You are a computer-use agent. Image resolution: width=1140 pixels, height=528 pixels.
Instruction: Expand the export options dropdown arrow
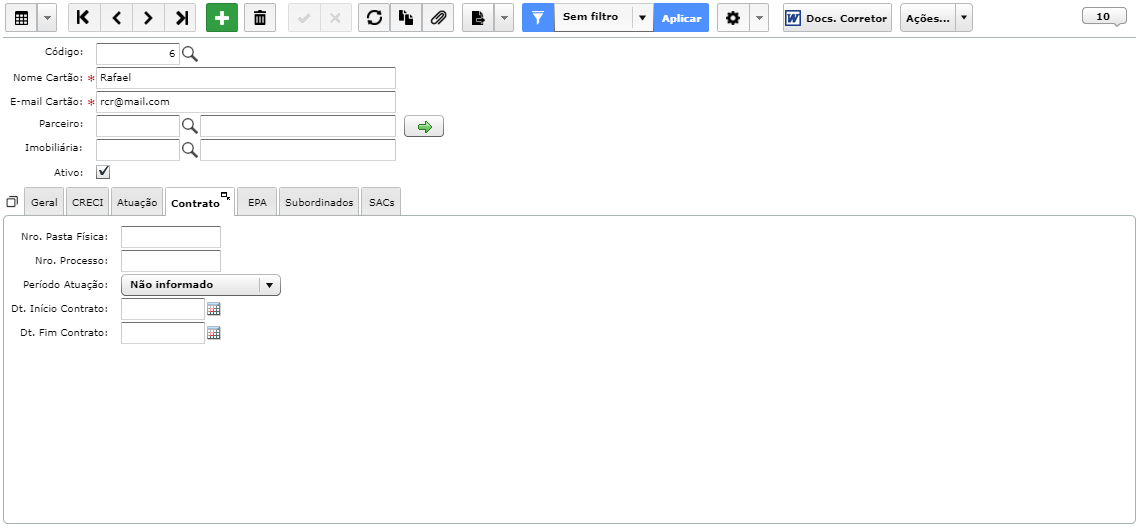click(504, 18)
